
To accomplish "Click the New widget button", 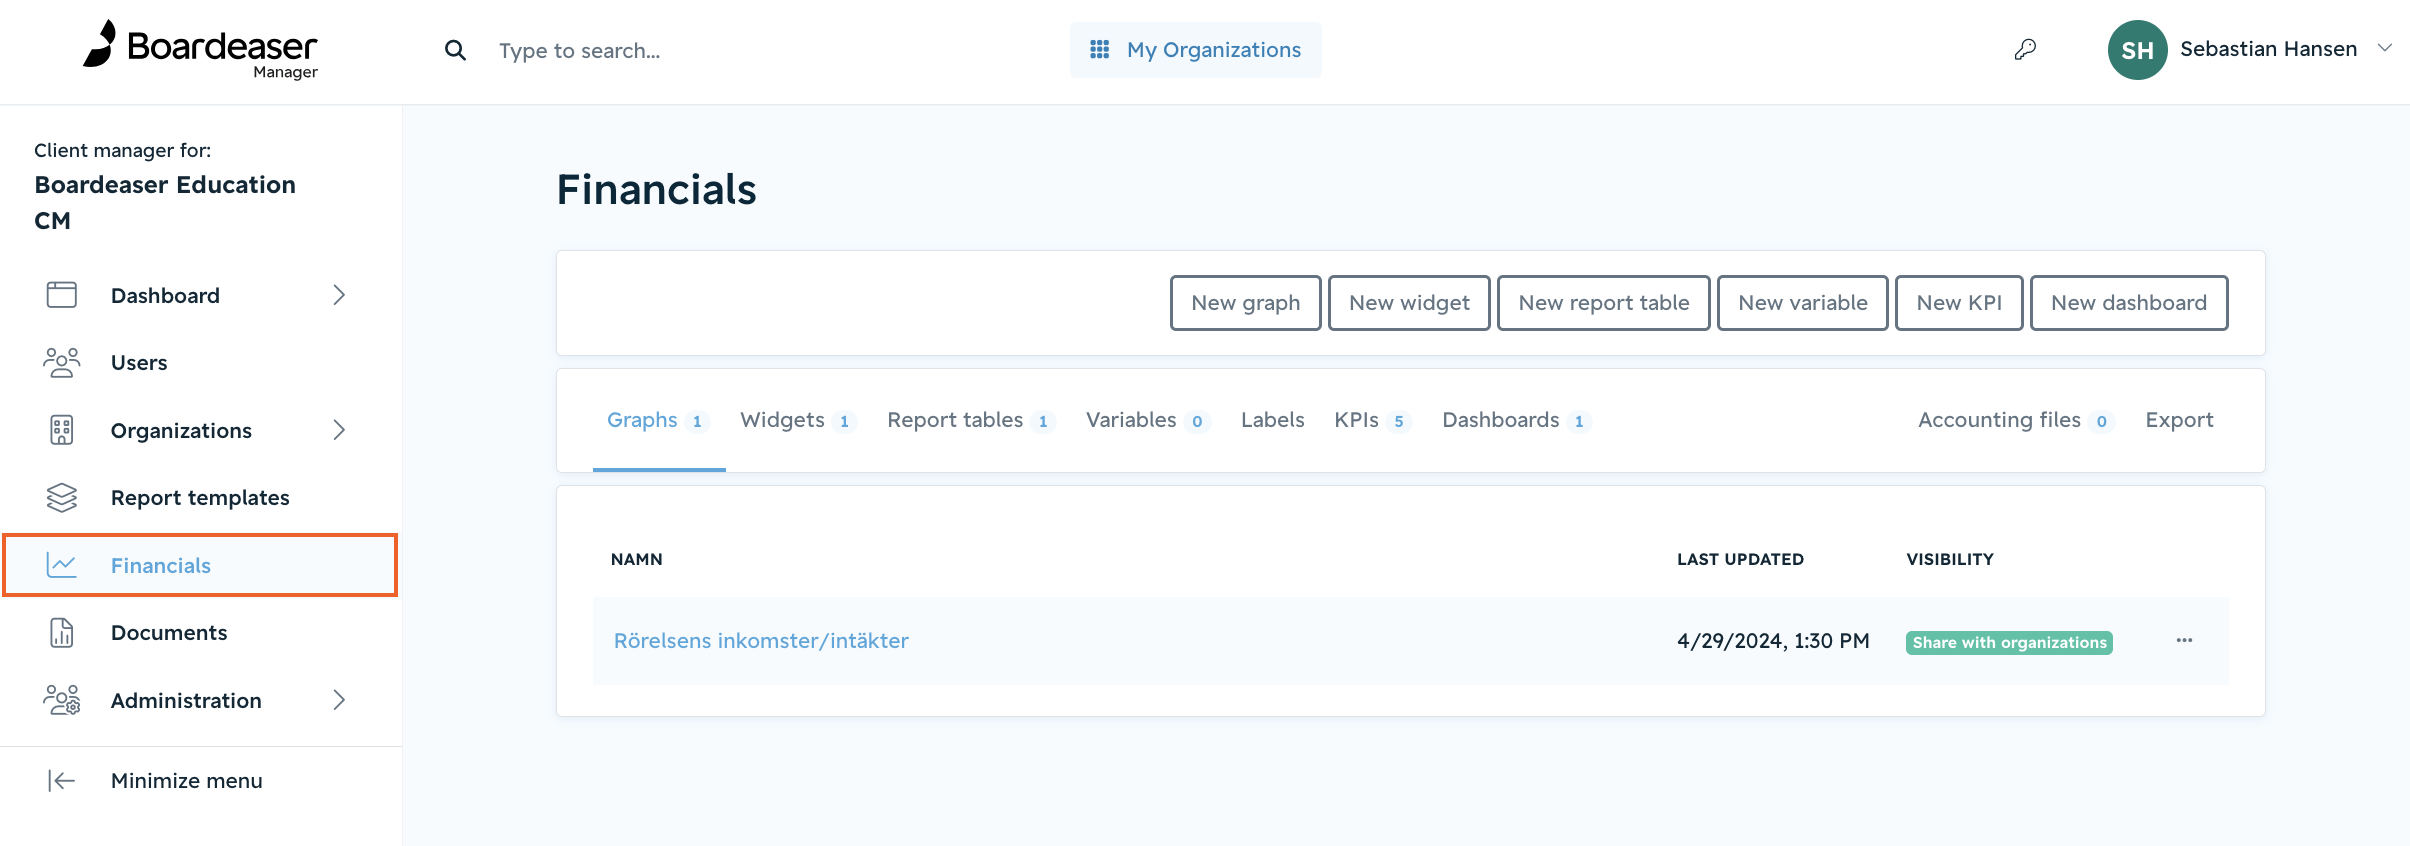I will pos(1409,303).
